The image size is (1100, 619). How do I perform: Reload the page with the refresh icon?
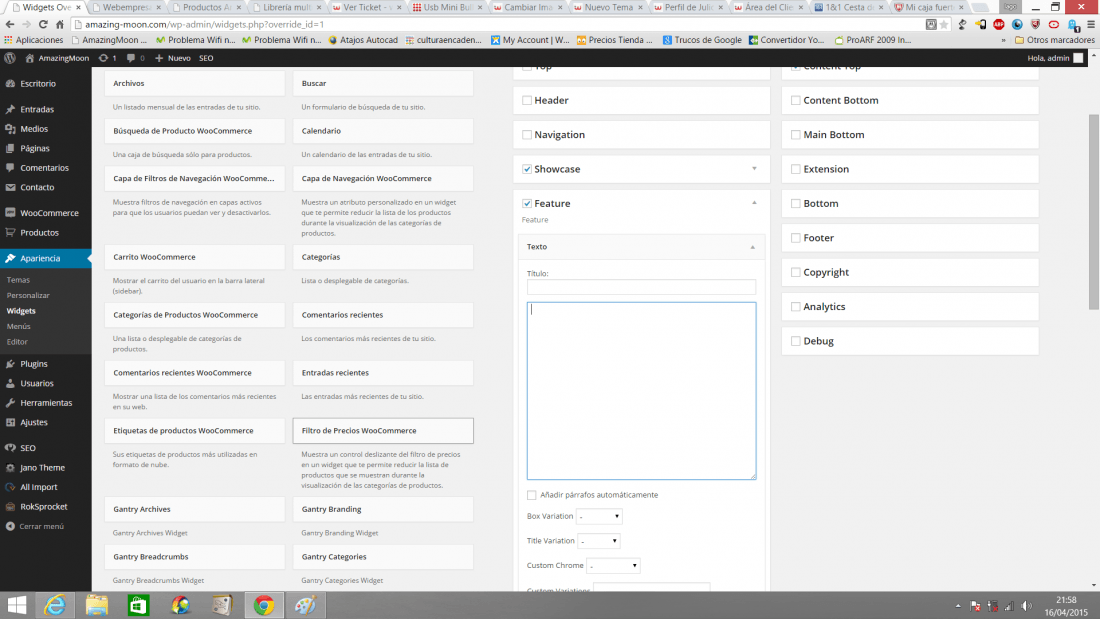pyautogui.click(x=43, y=24)
